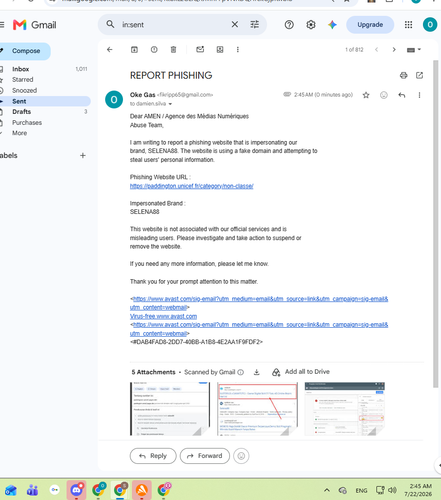The width and height of the screenshot is (441, 500).
Task: Open the Discord taskbar icon
Action: click(x=76, y=490)
